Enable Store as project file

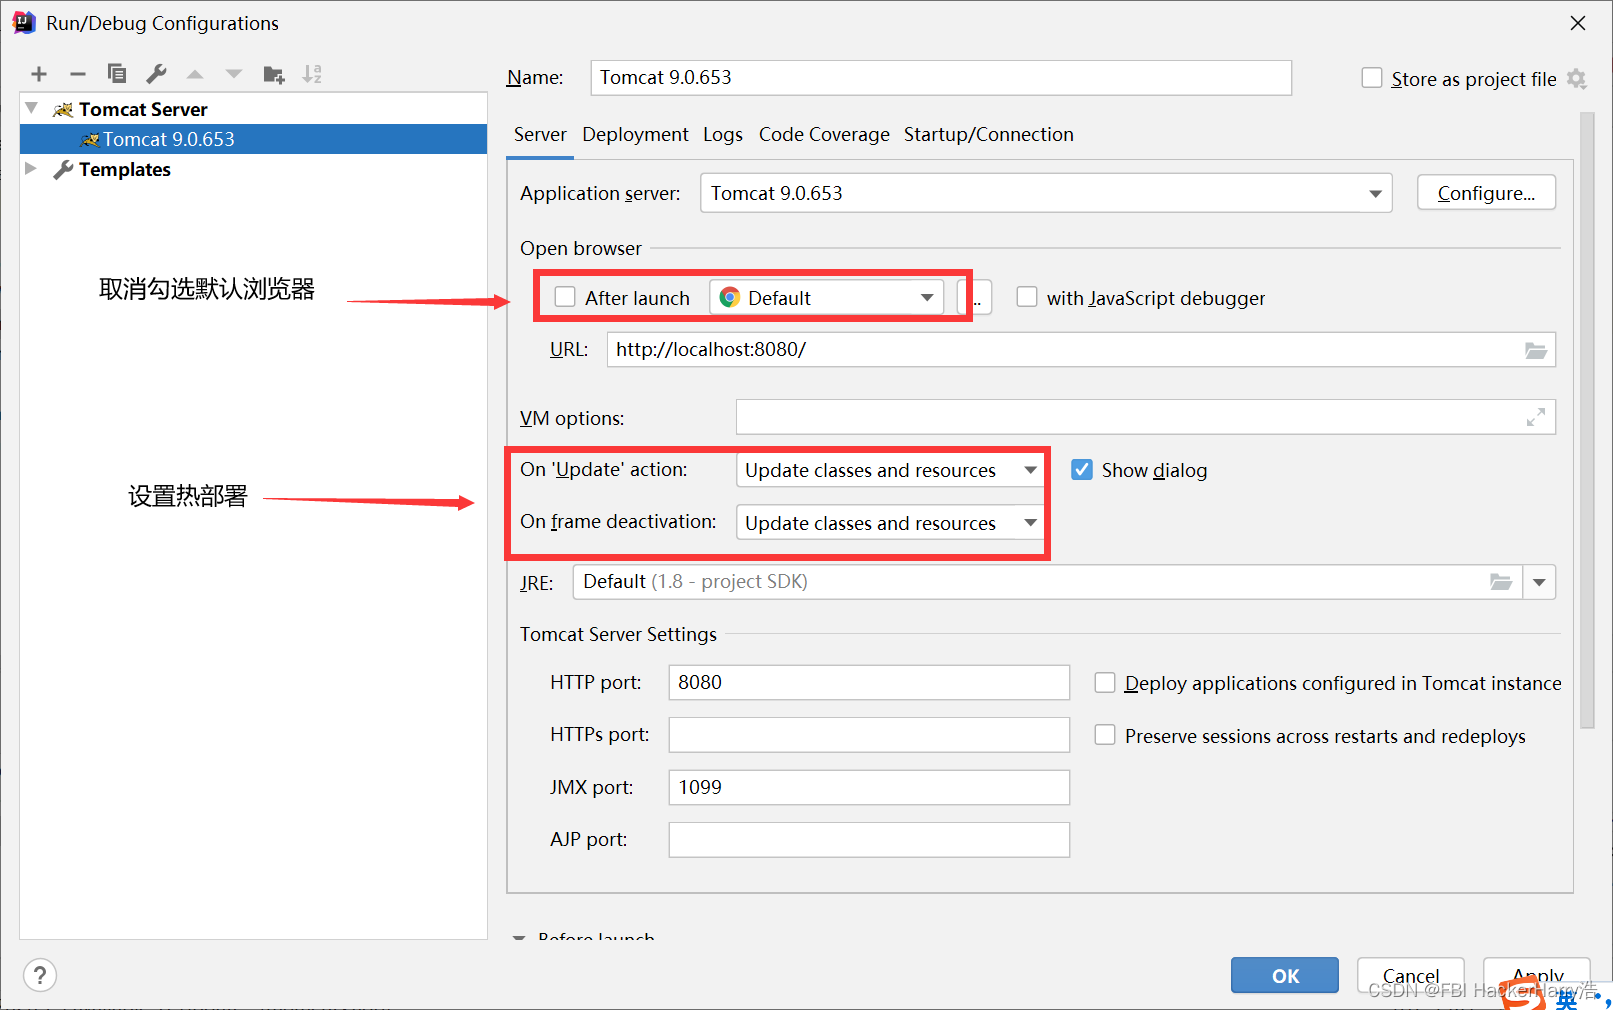1372,78
